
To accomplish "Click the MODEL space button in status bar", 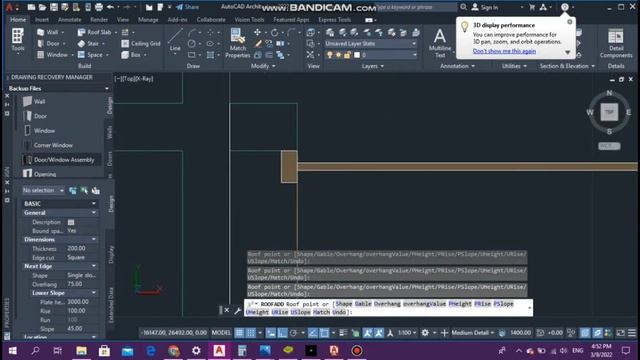I will click(x=221, y=333).
